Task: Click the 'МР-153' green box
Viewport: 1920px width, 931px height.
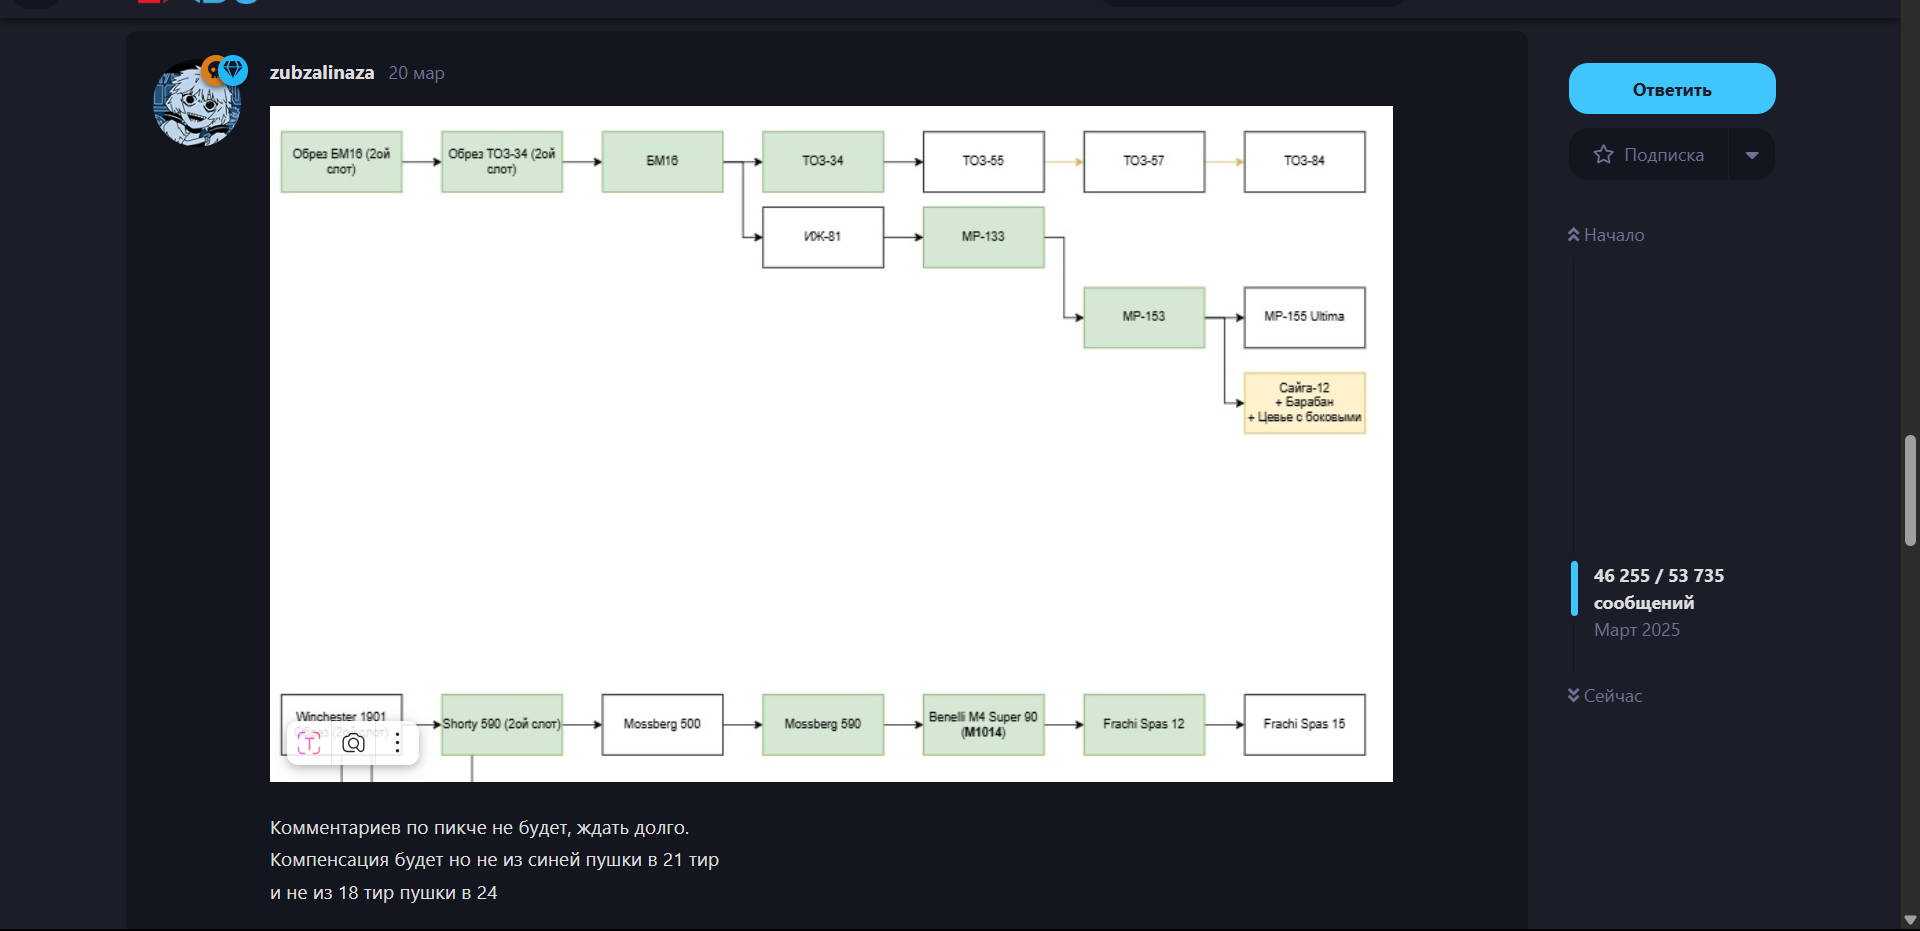Action: 1144,317
